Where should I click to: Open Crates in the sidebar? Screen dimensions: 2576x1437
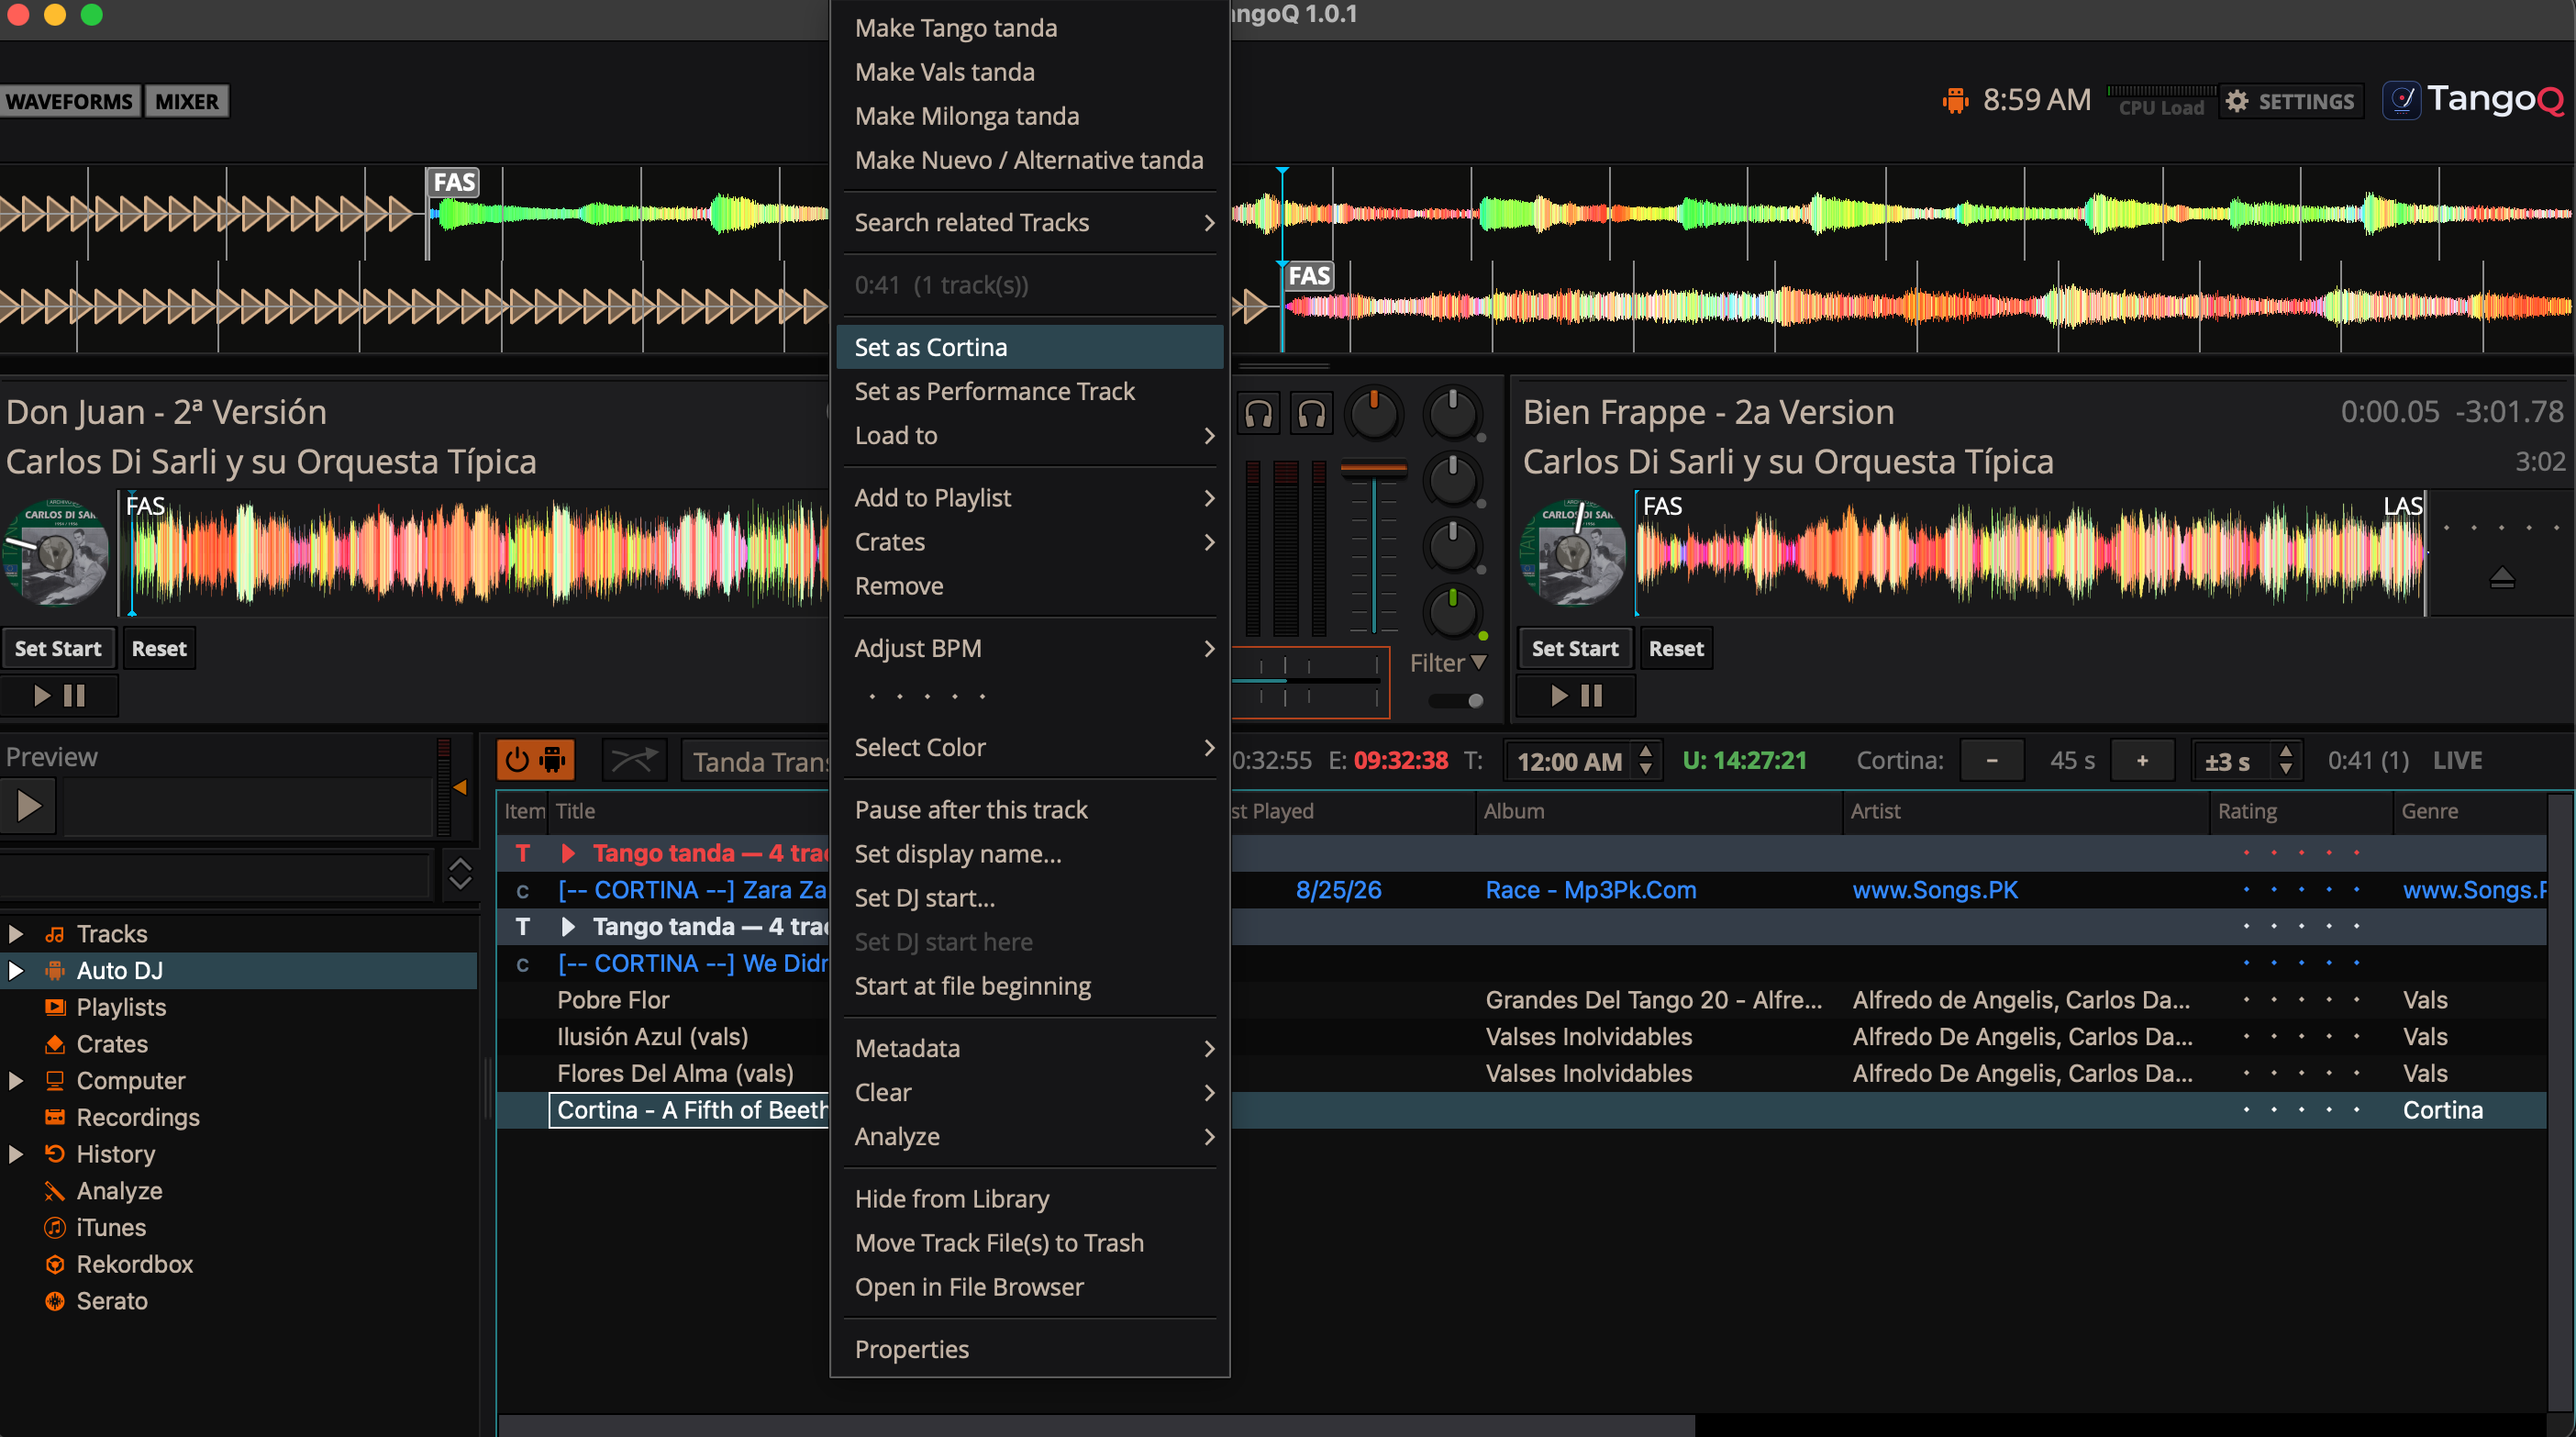[x=112, y=1044]
